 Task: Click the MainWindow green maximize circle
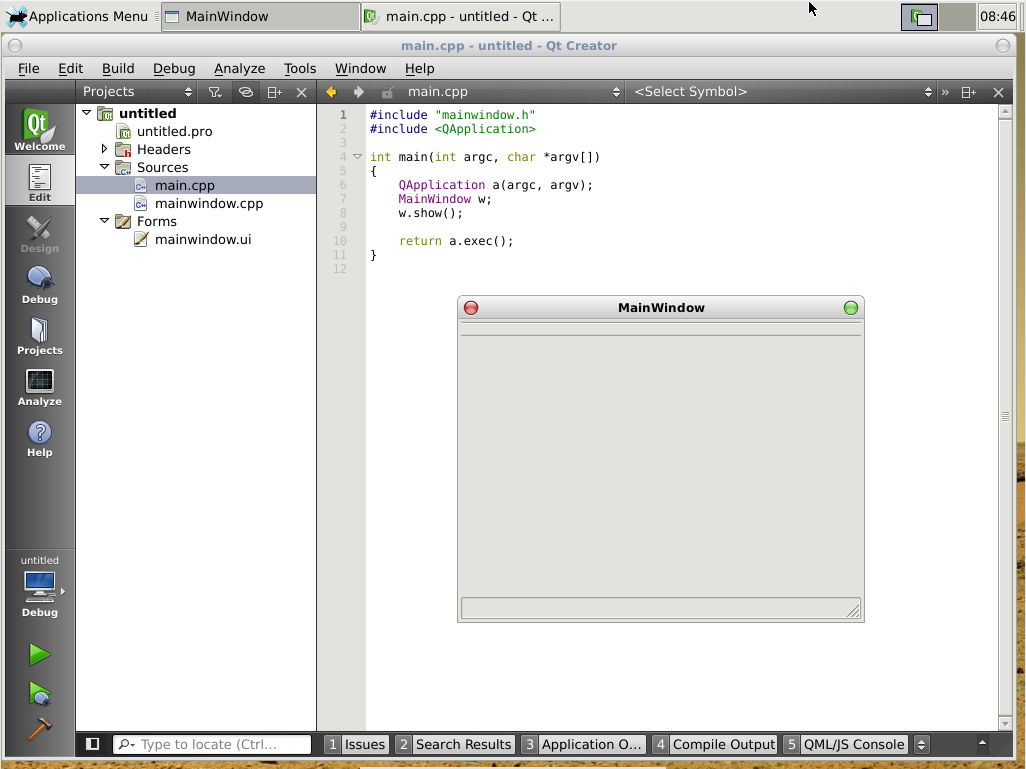coord(851,308)
